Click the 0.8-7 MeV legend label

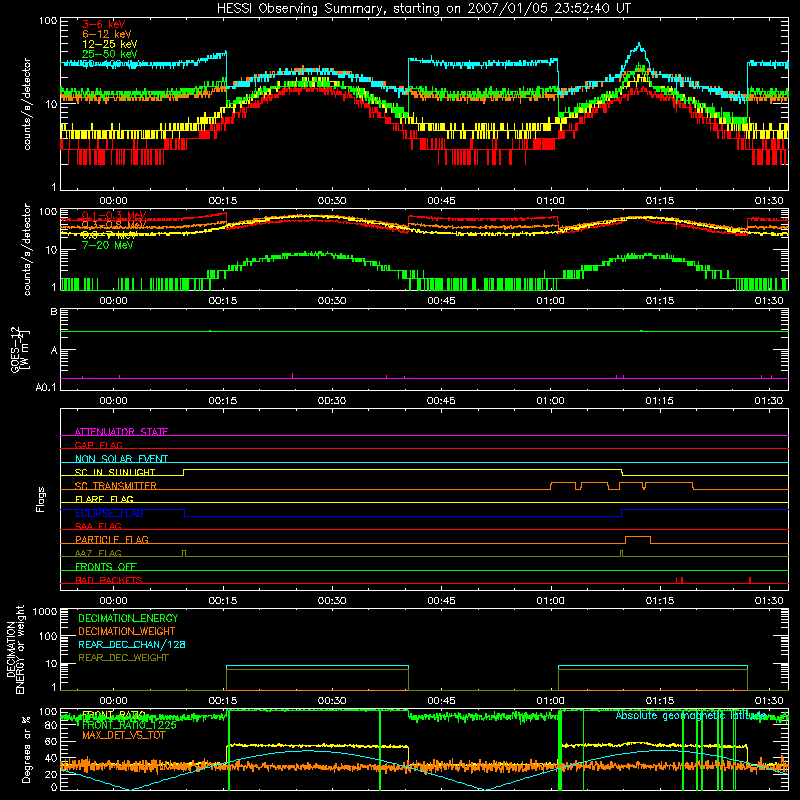(x=109, y=235)
